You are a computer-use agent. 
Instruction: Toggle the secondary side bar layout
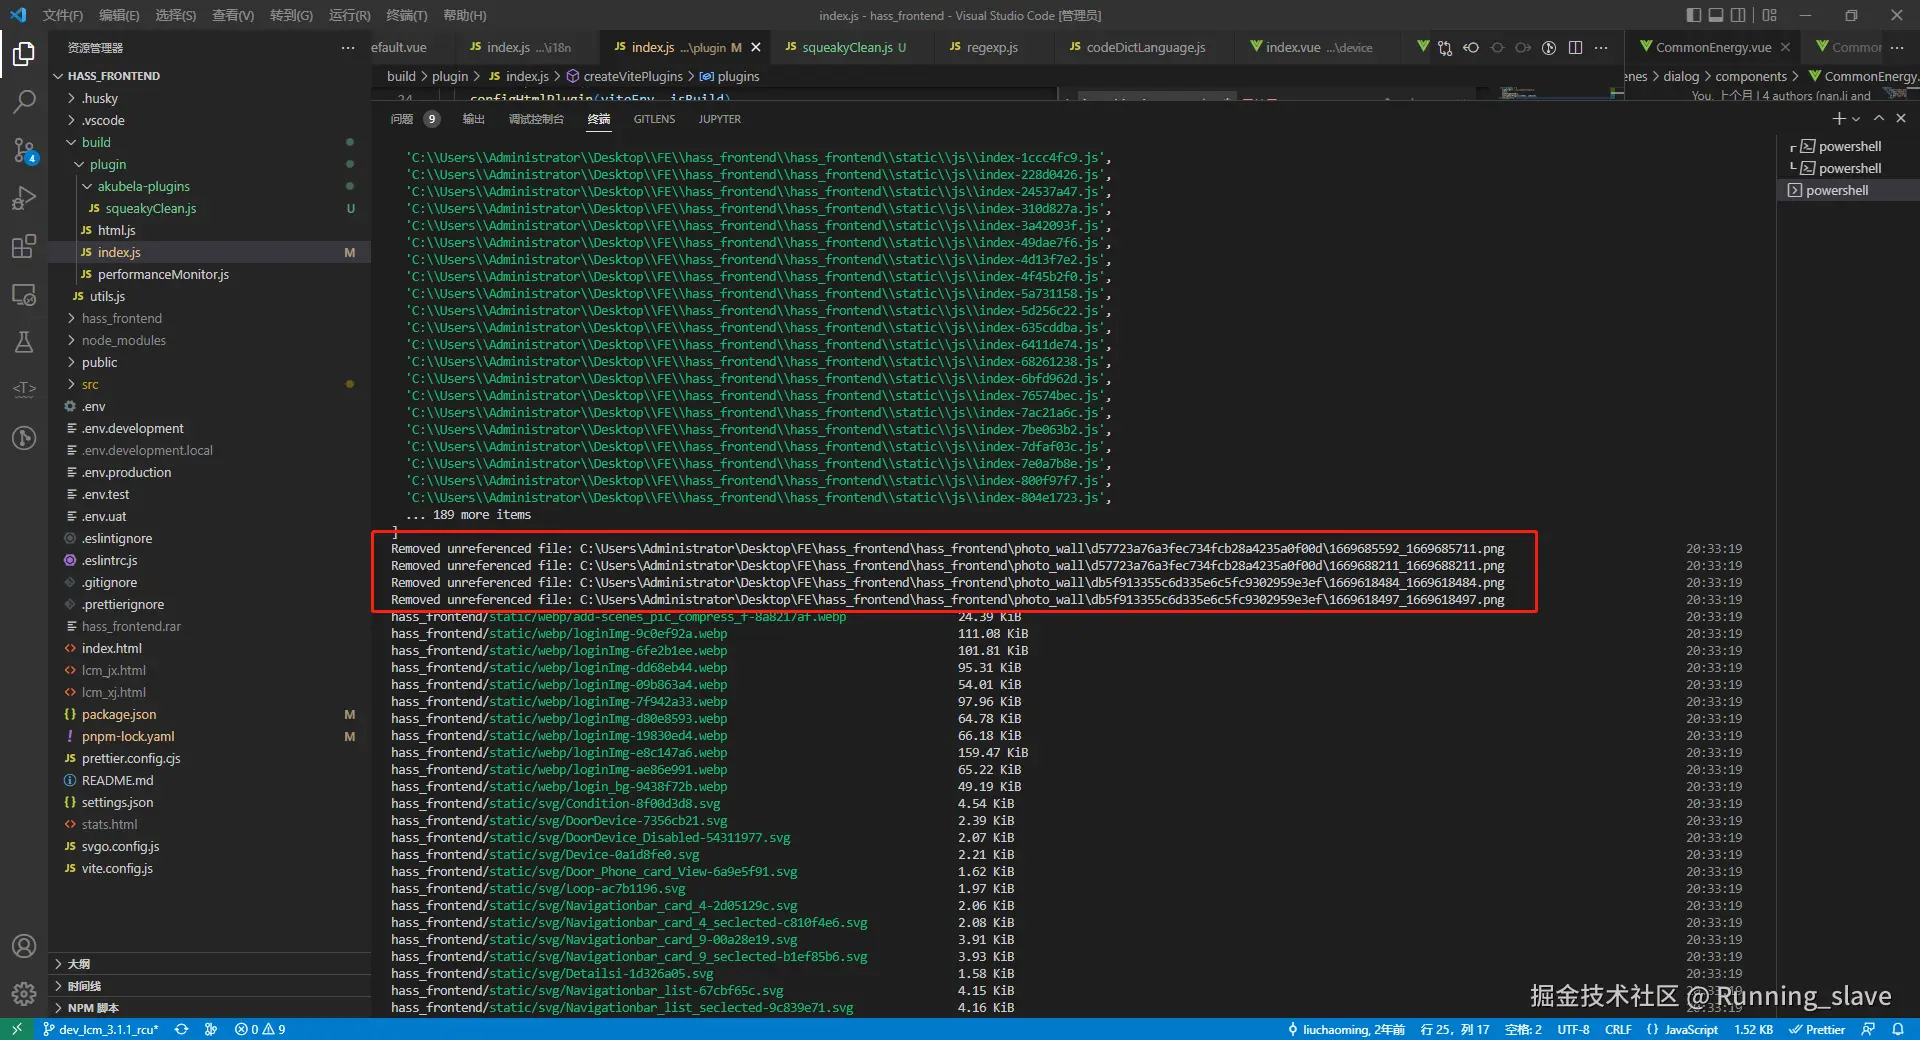pos(1739,15)
